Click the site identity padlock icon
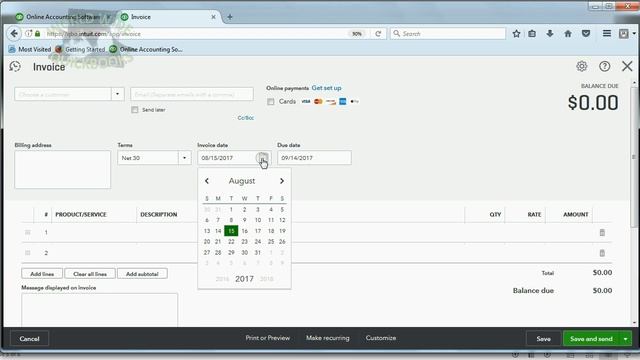The width and height of the screenshot is (640, 360). (x=38, y=33)
